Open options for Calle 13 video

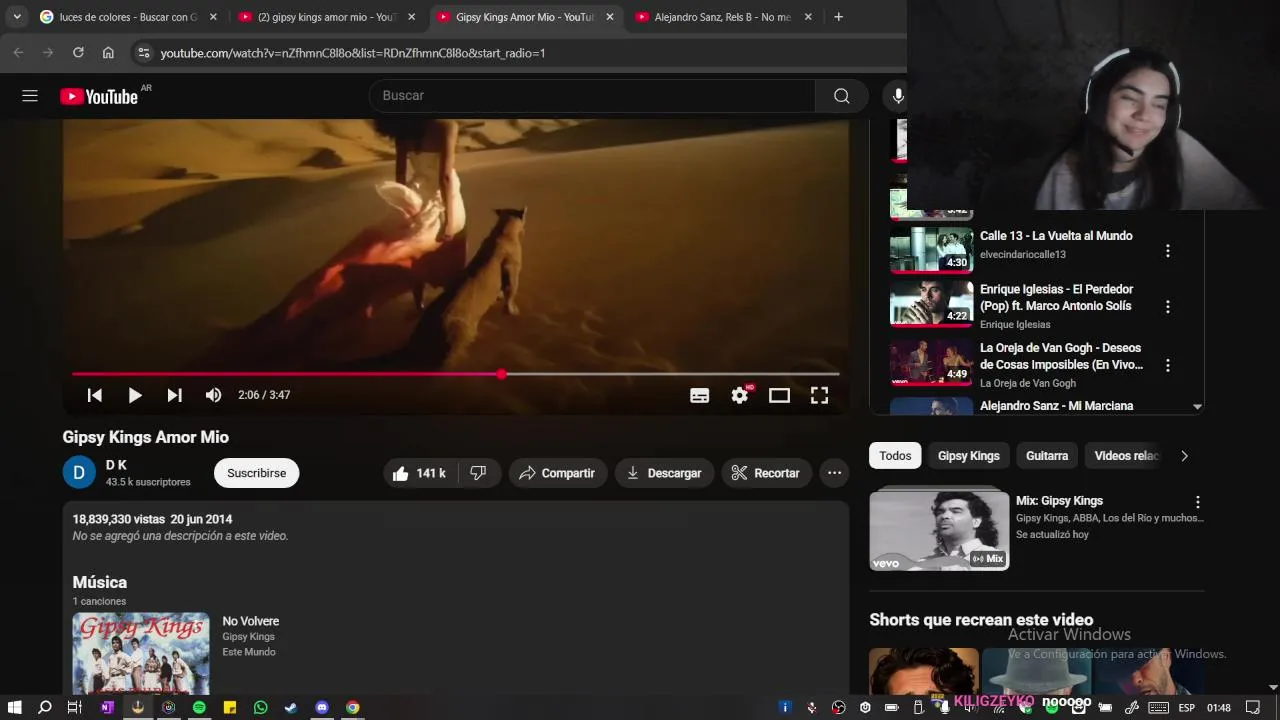(x=1167, y=251)
